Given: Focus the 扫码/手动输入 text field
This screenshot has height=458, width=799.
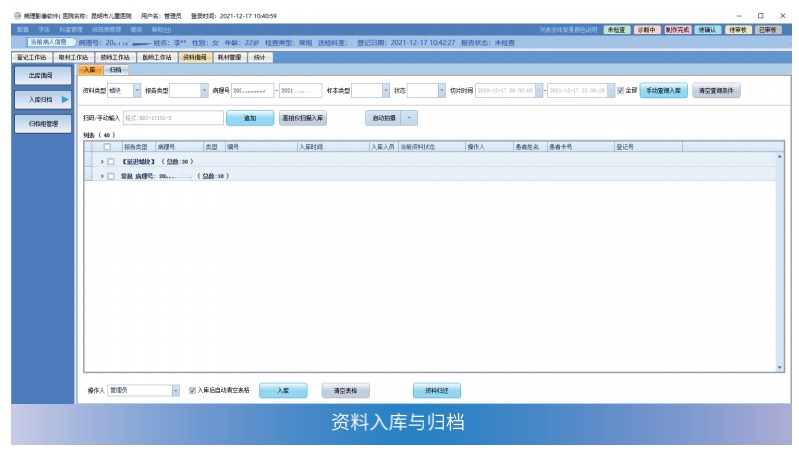Looking at the screenshot, I should pyautogui.click(x=173, y=118).
